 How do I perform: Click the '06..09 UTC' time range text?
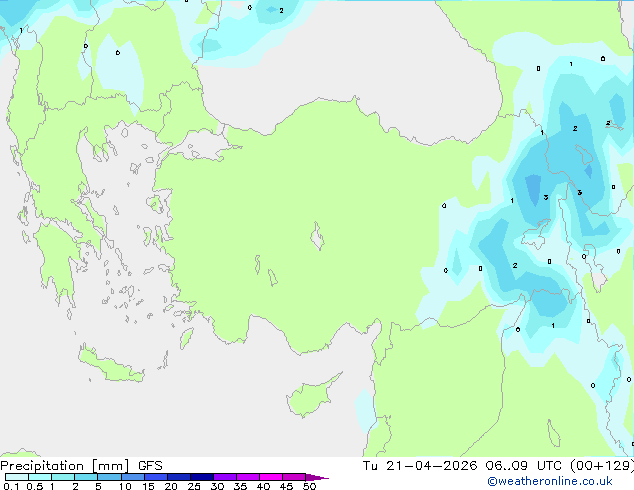tap(524, 466)
